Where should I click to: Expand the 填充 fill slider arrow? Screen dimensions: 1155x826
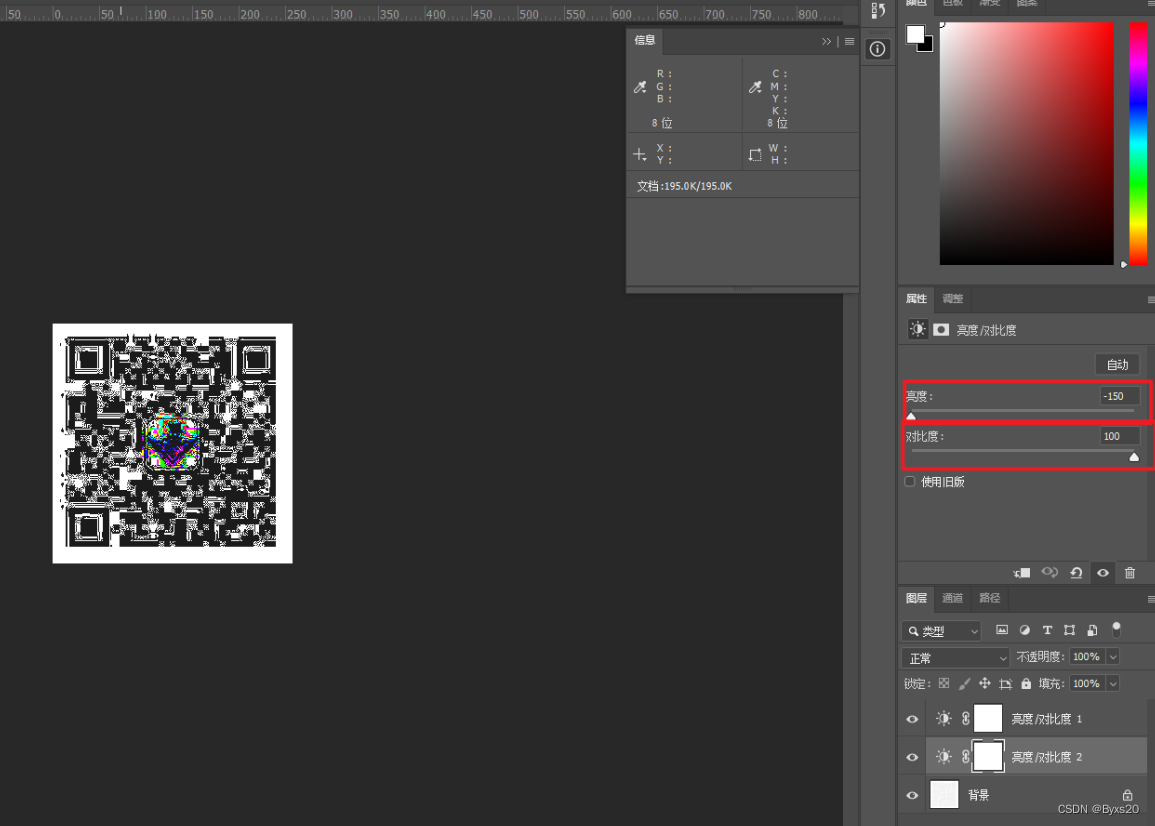[1113, 683]
